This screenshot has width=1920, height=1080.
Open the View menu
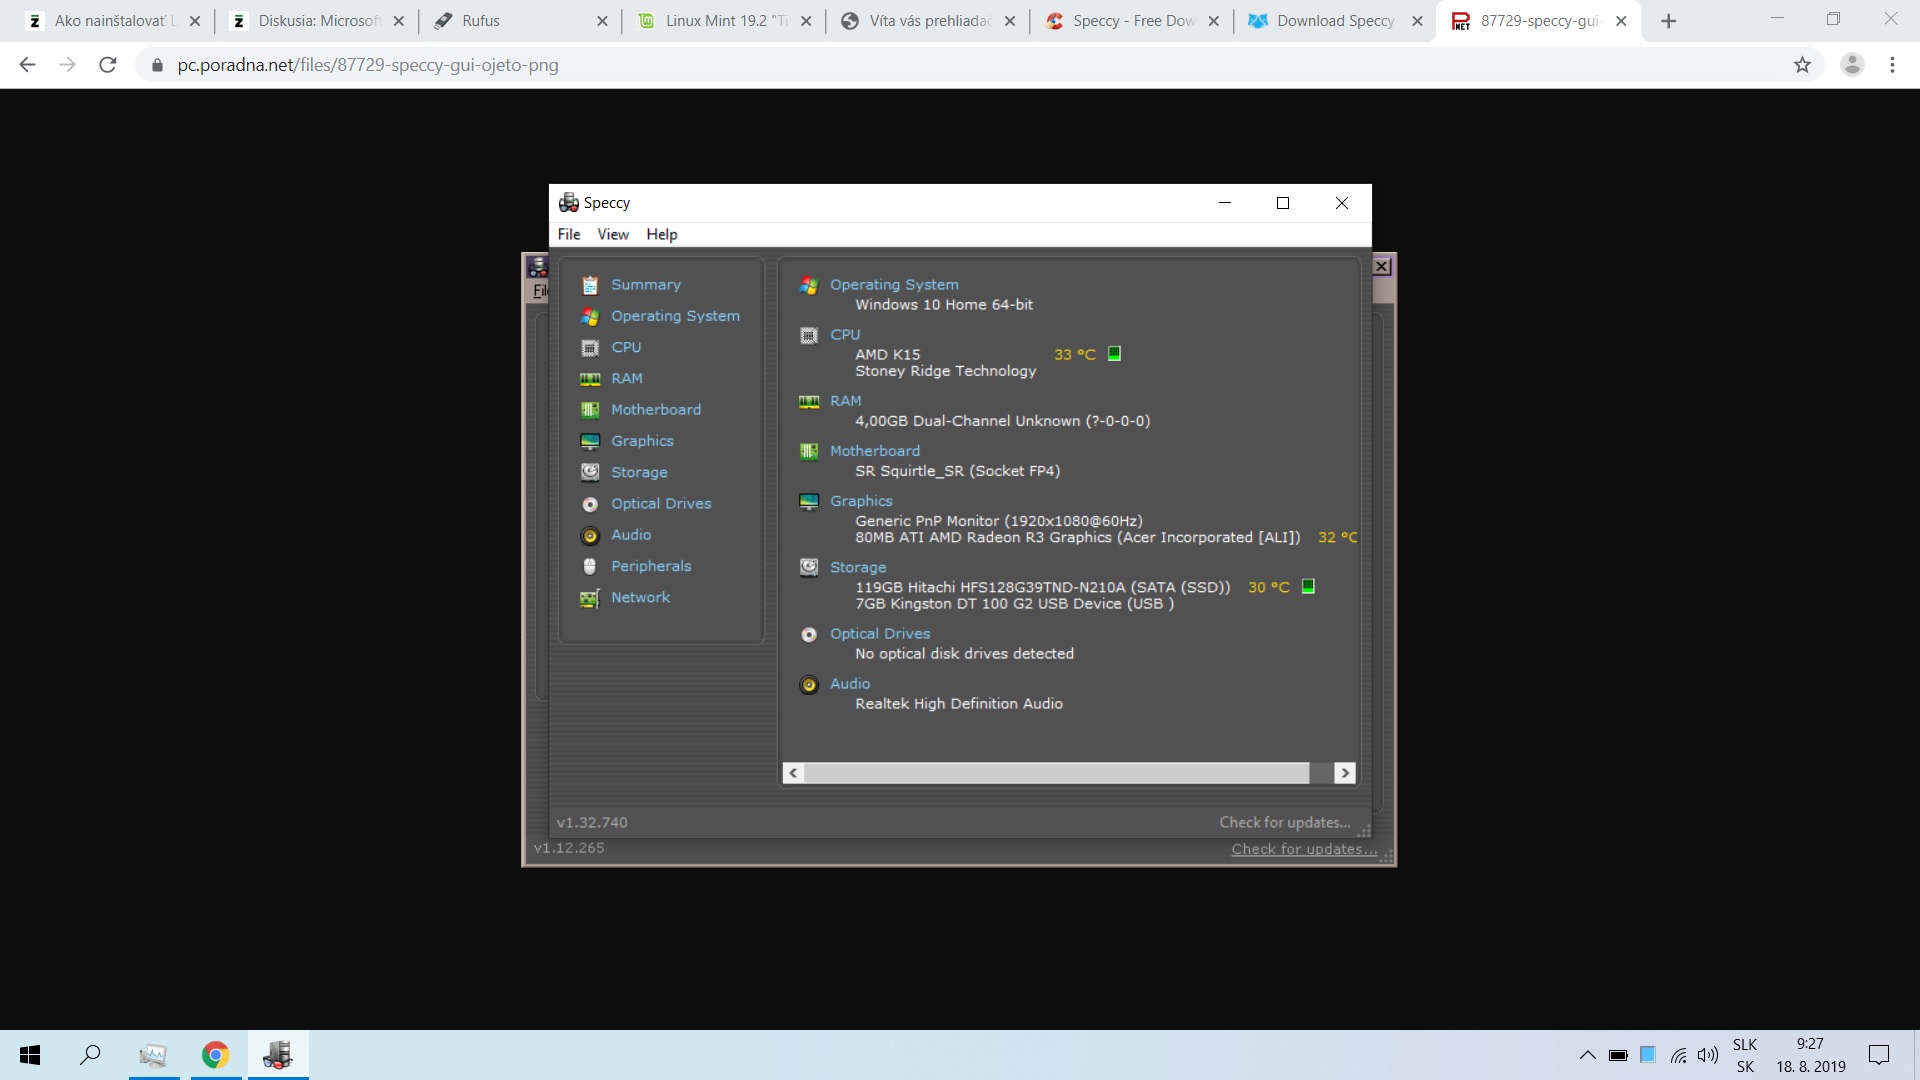(613, 234)
